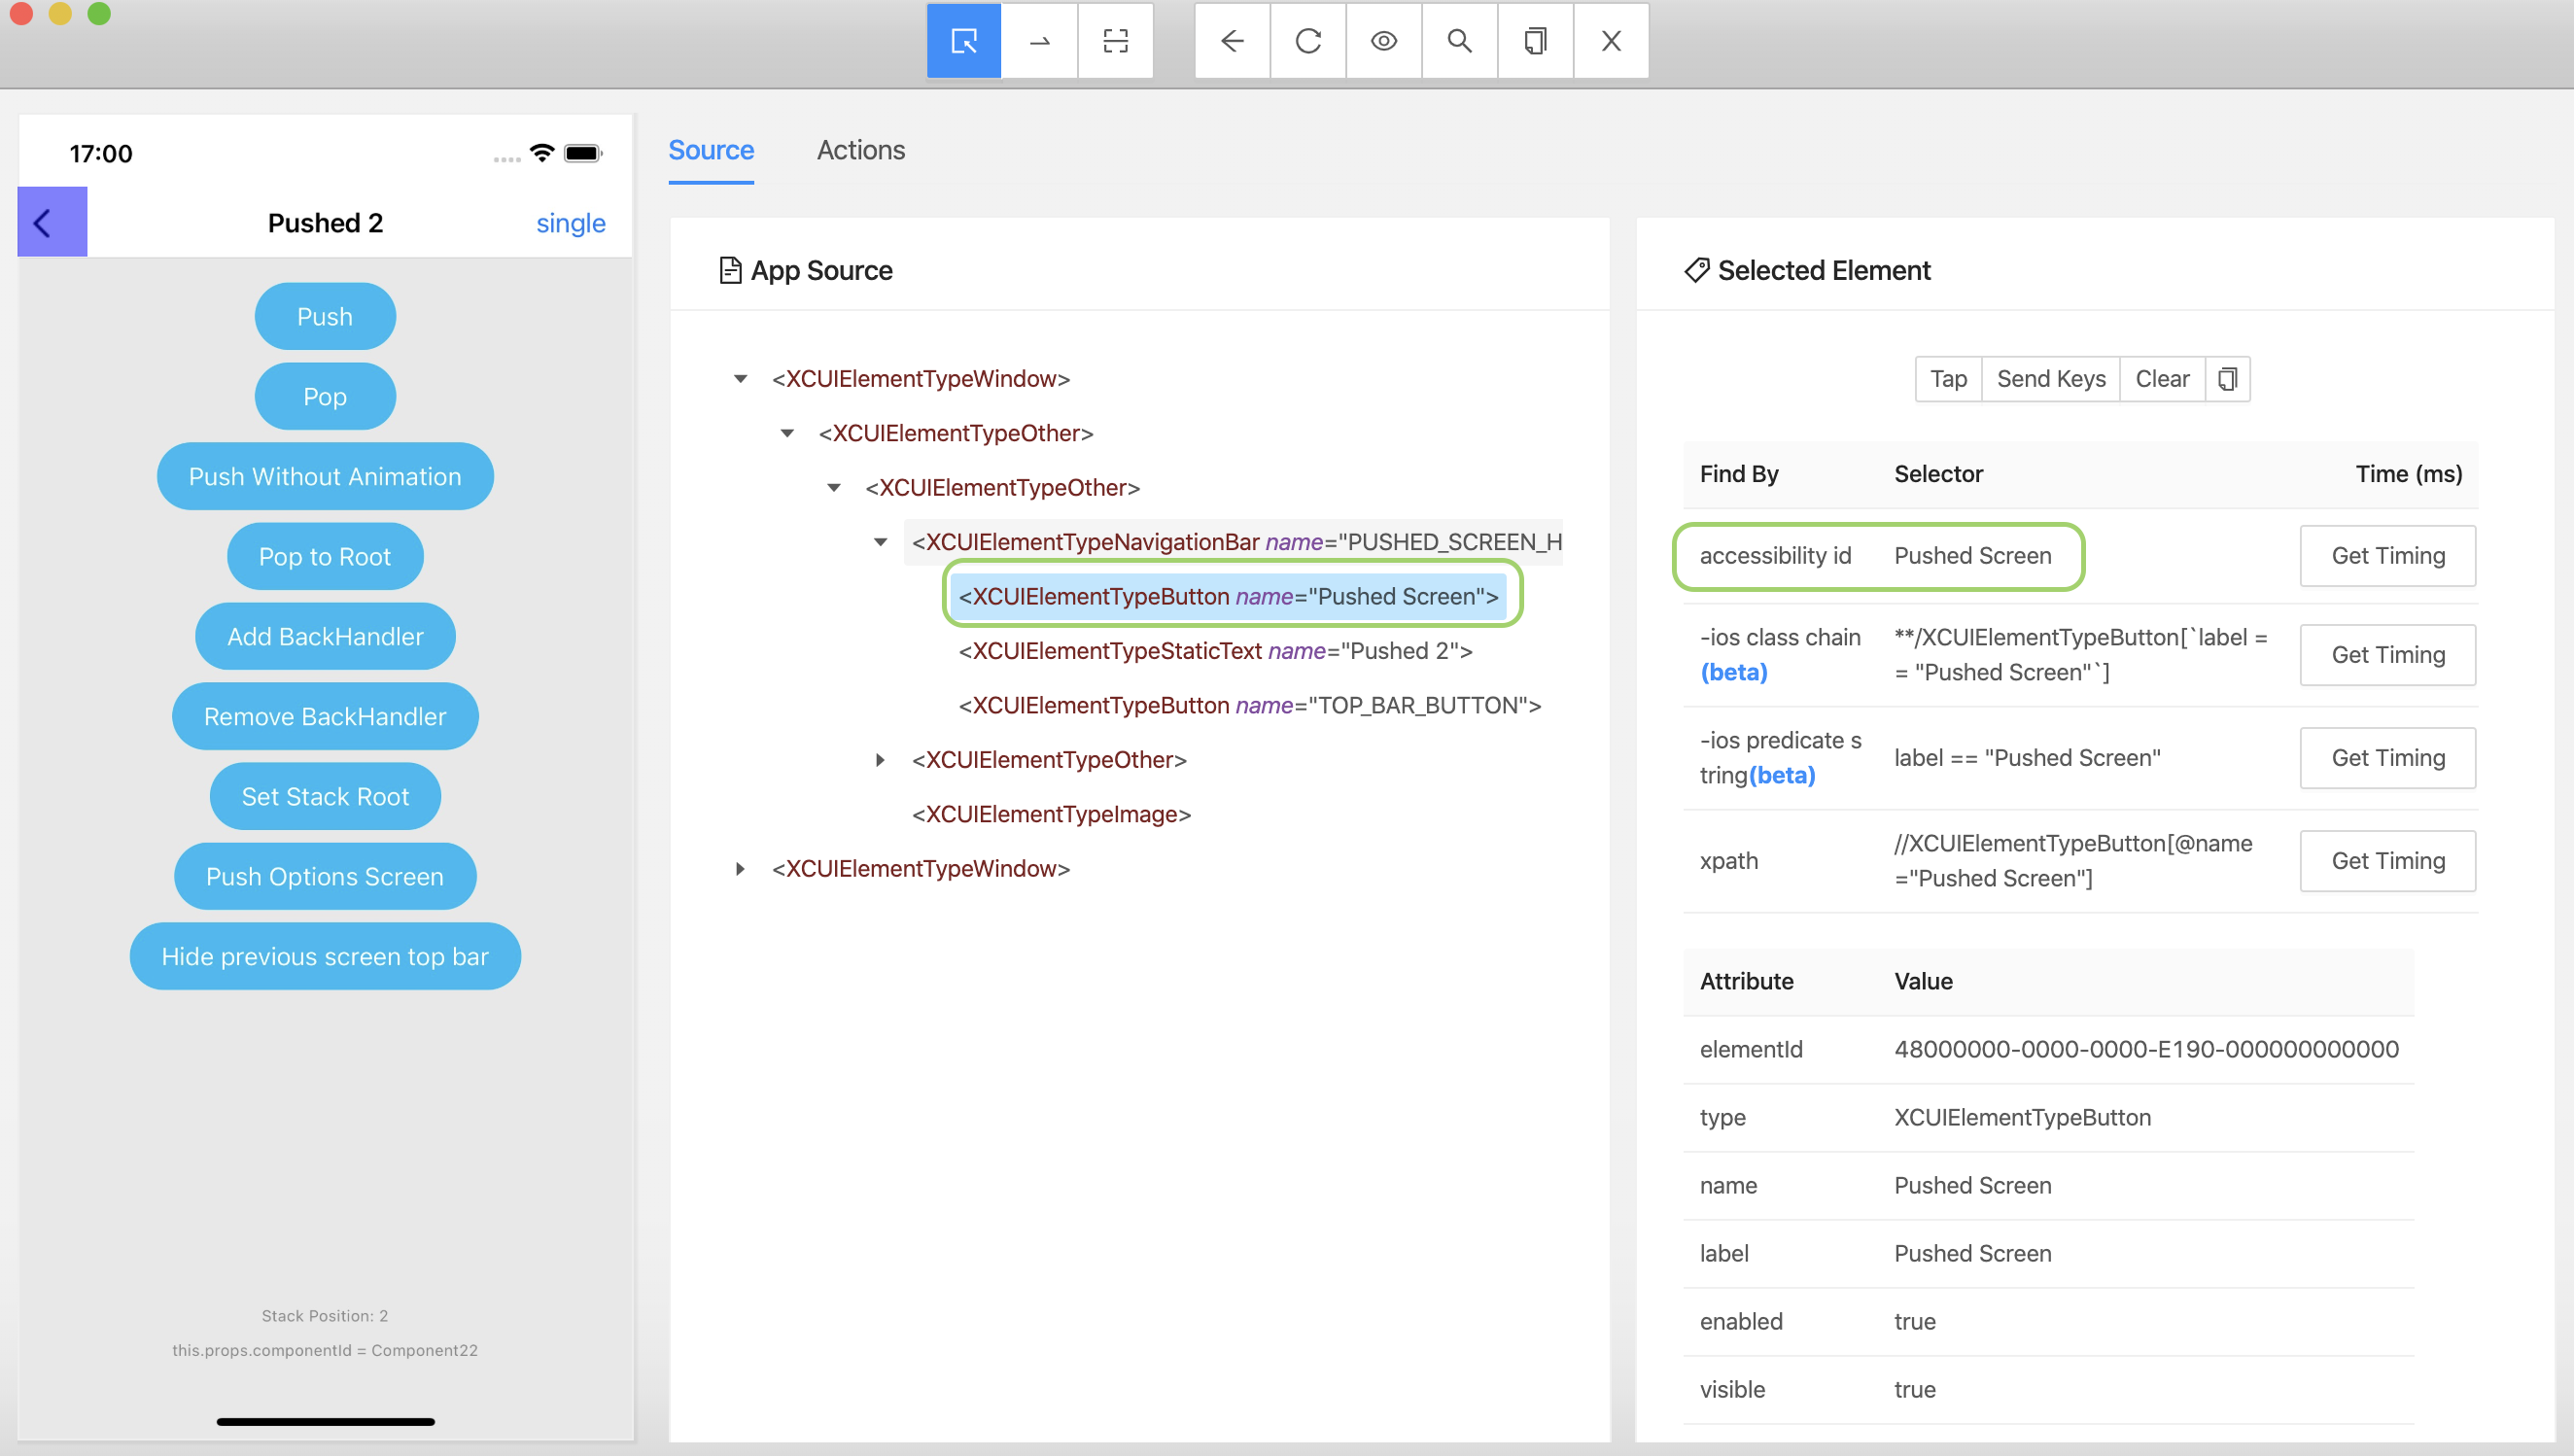This screenshot has width=2574, height=1456.
Task: Click Tap button for selected element
Action: [1947, 379]
